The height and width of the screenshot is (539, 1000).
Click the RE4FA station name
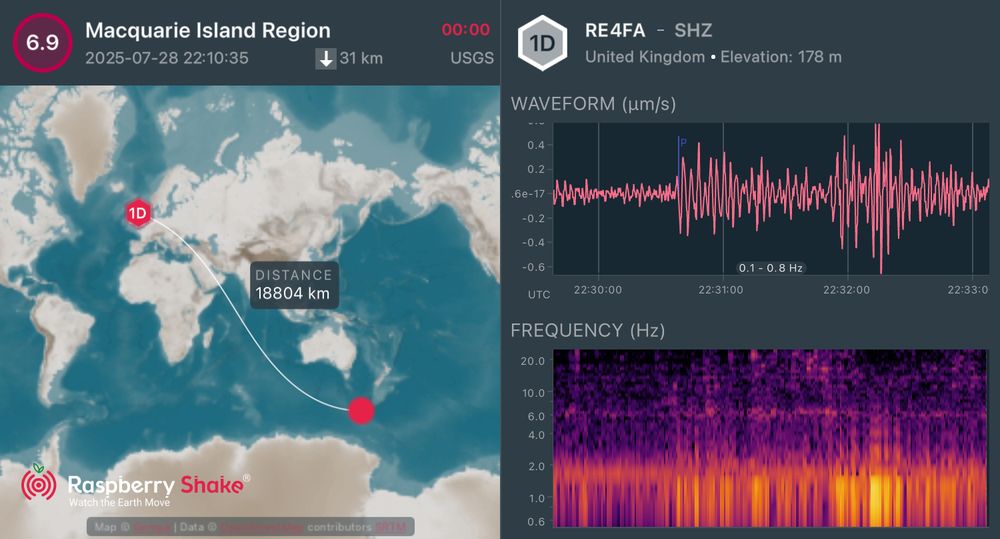point(615,30)
